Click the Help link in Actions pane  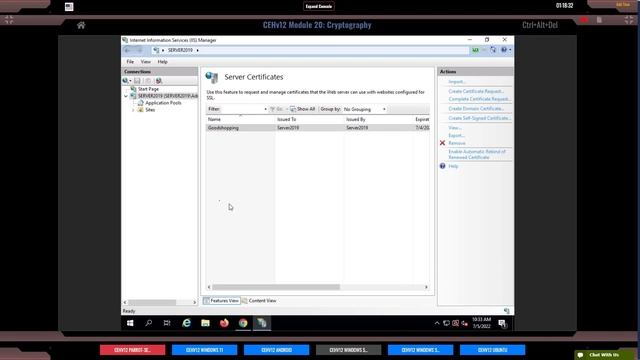tap(453, 166)
